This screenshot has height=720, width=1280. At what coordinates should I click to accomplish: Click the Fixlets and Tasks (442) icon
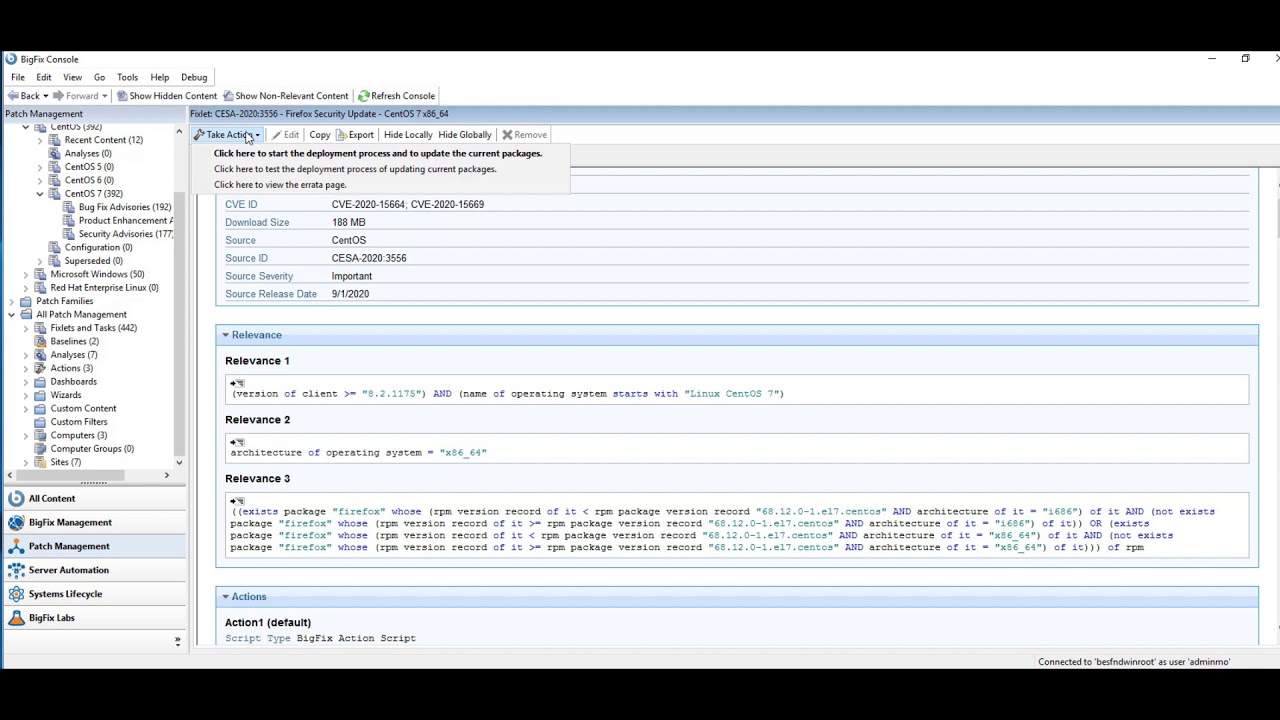click(40, 328)
